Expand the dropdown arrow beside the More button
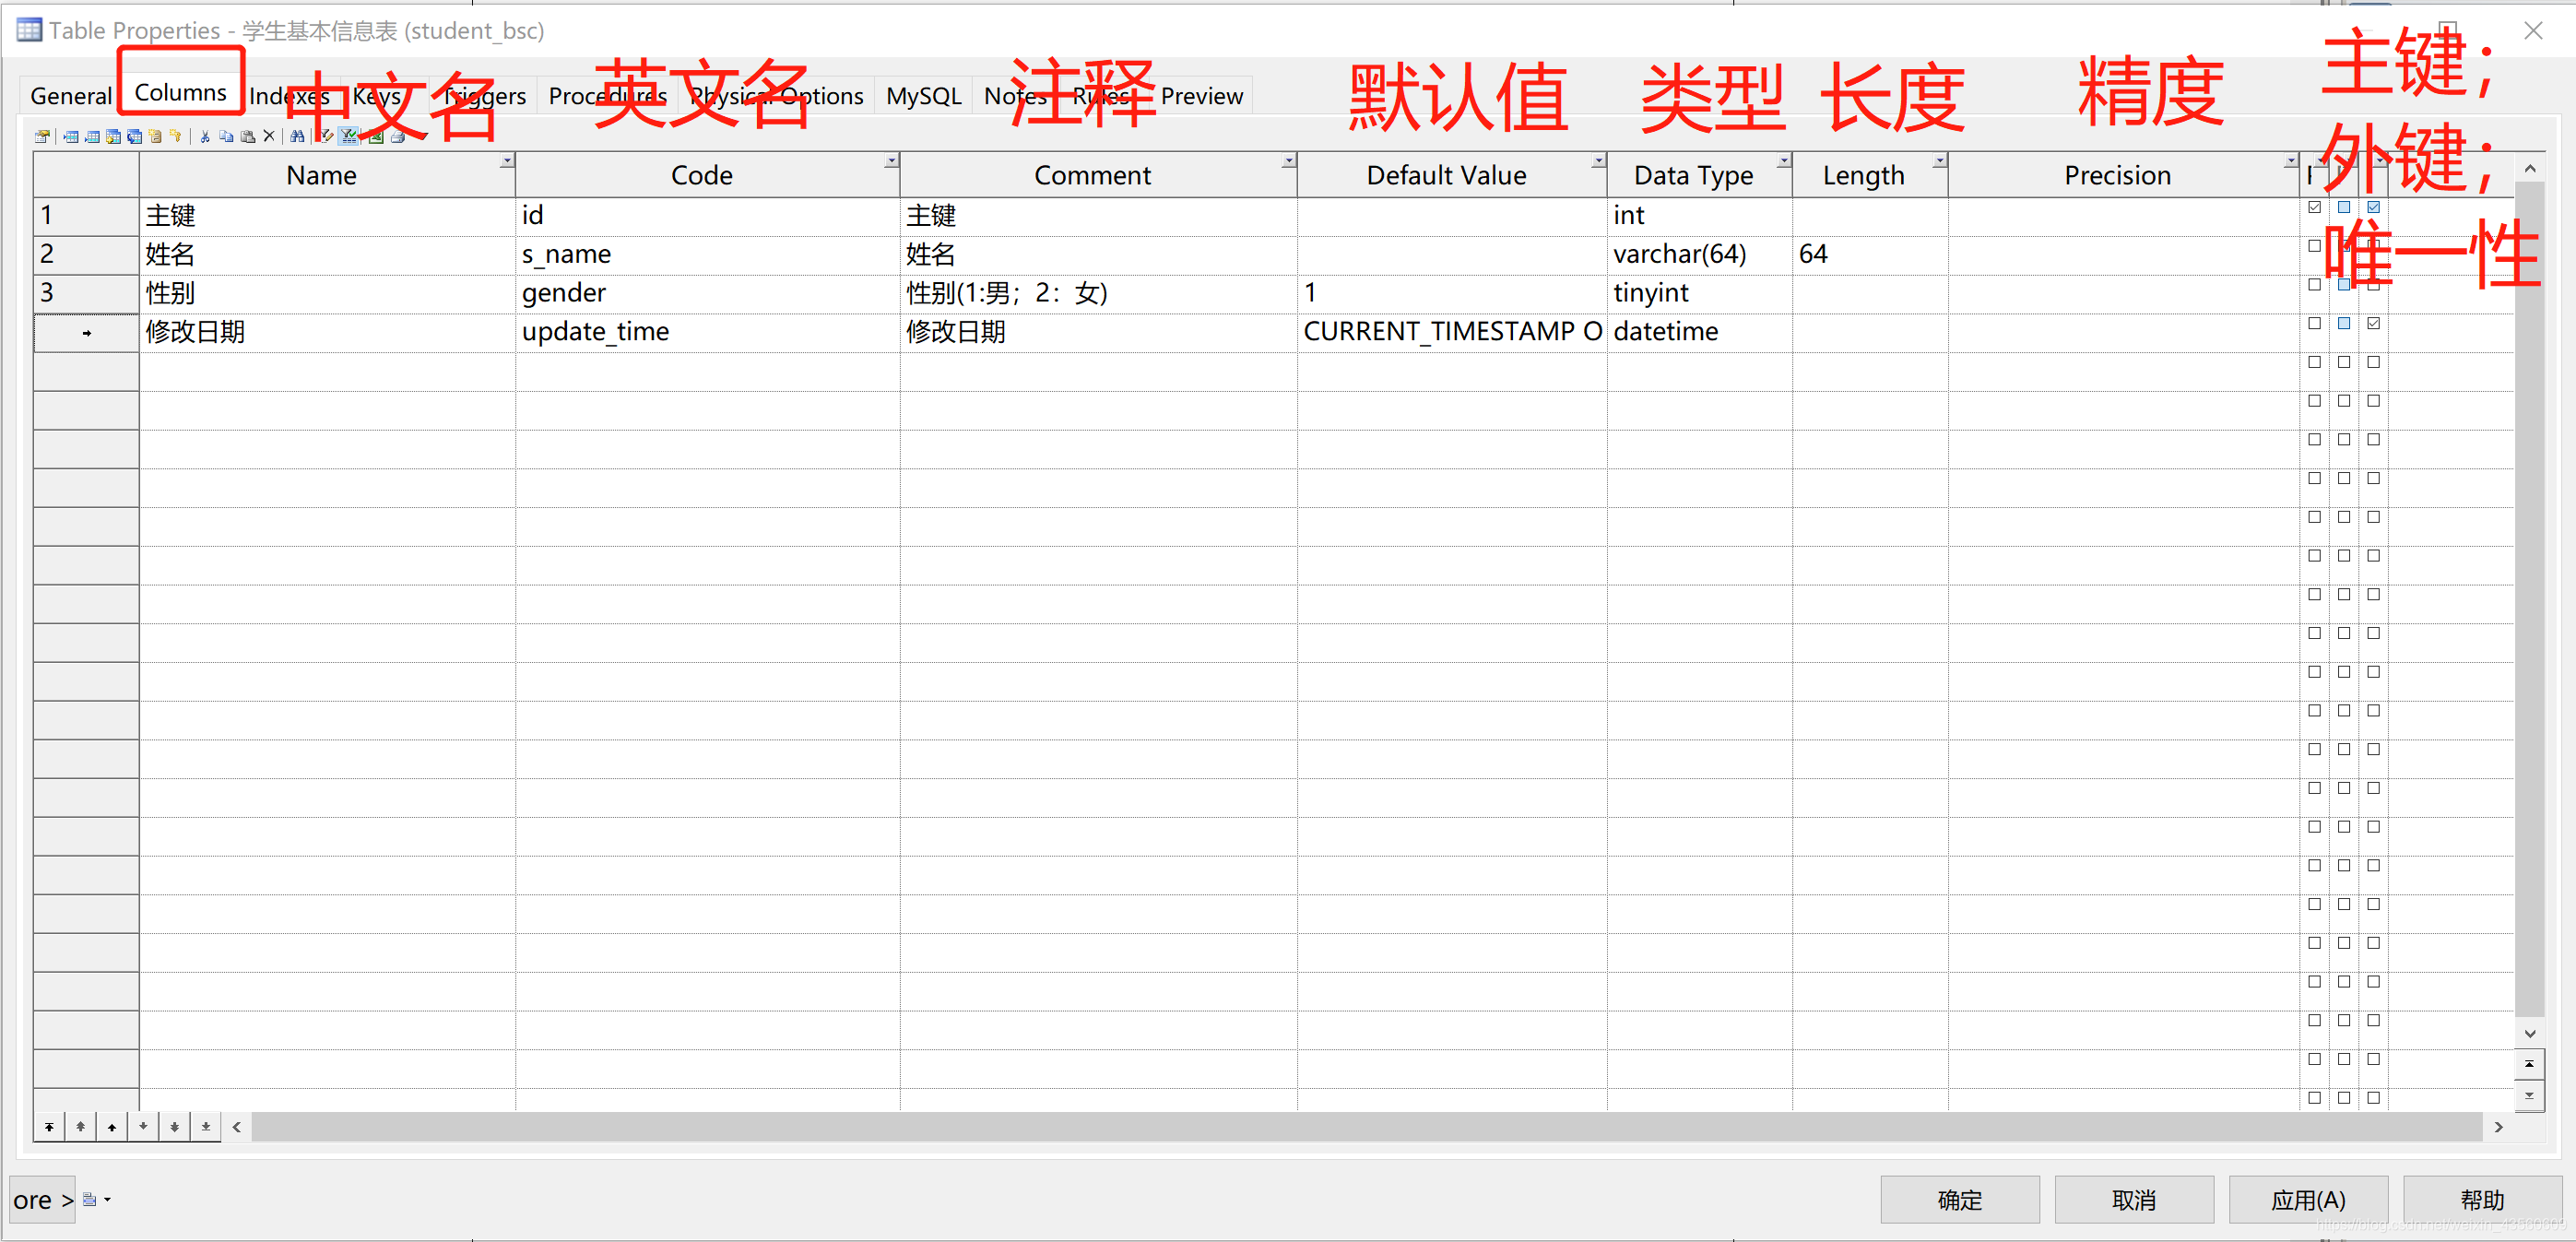Screen dimensions: 2576x1242 tap(107, 1199)
